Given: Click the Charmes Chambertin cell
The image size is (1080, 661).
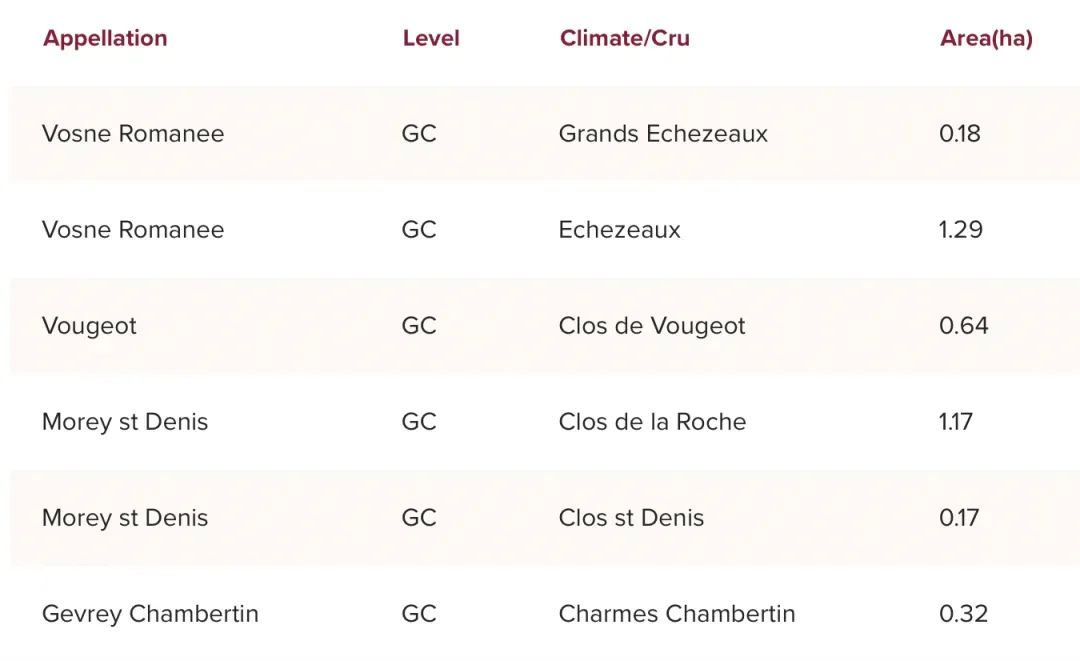Looking at the screenshot, I should pyautogui.click(x=677, y=614).
